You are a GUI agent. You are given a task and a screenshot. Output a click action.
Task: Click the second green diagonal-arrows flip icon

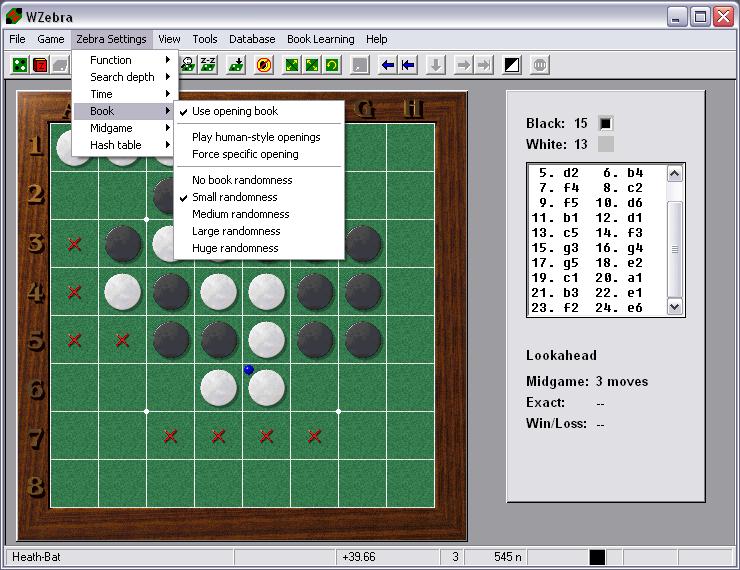coord(312,65)
